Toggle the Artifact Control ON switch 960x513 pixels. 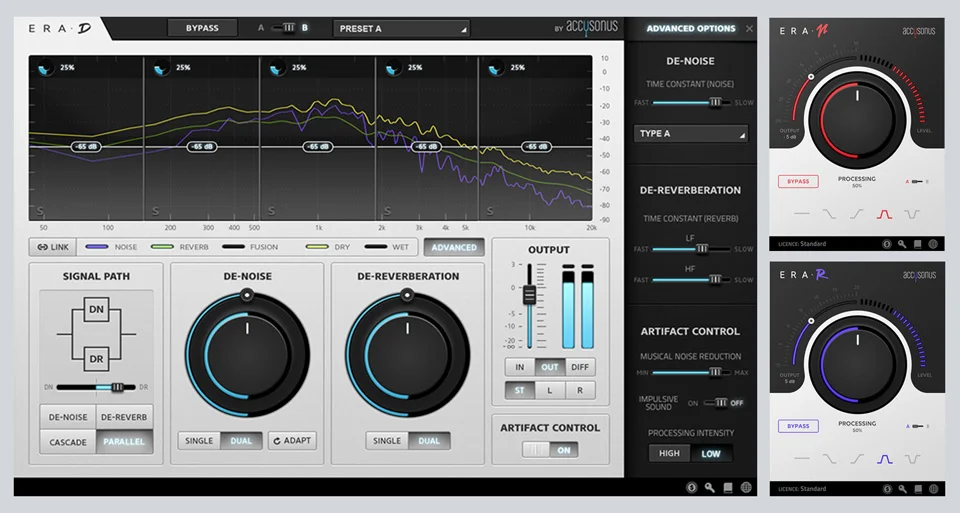[550, 450]
